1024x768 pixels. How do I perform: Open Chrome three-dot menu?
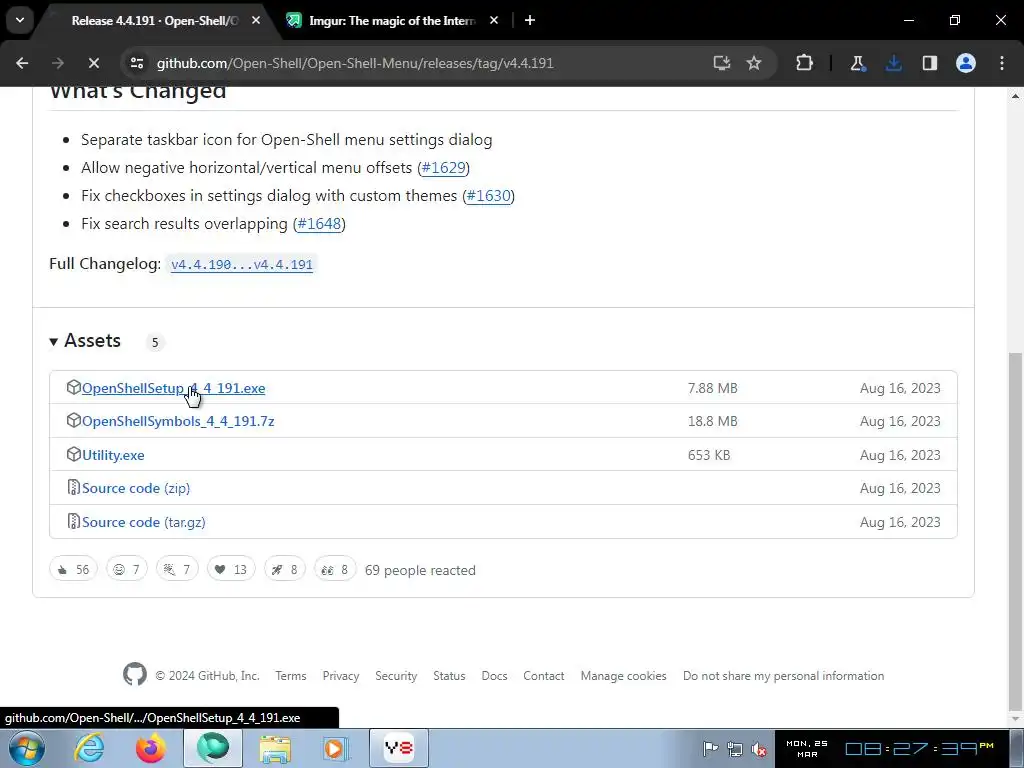(1002, 63)
